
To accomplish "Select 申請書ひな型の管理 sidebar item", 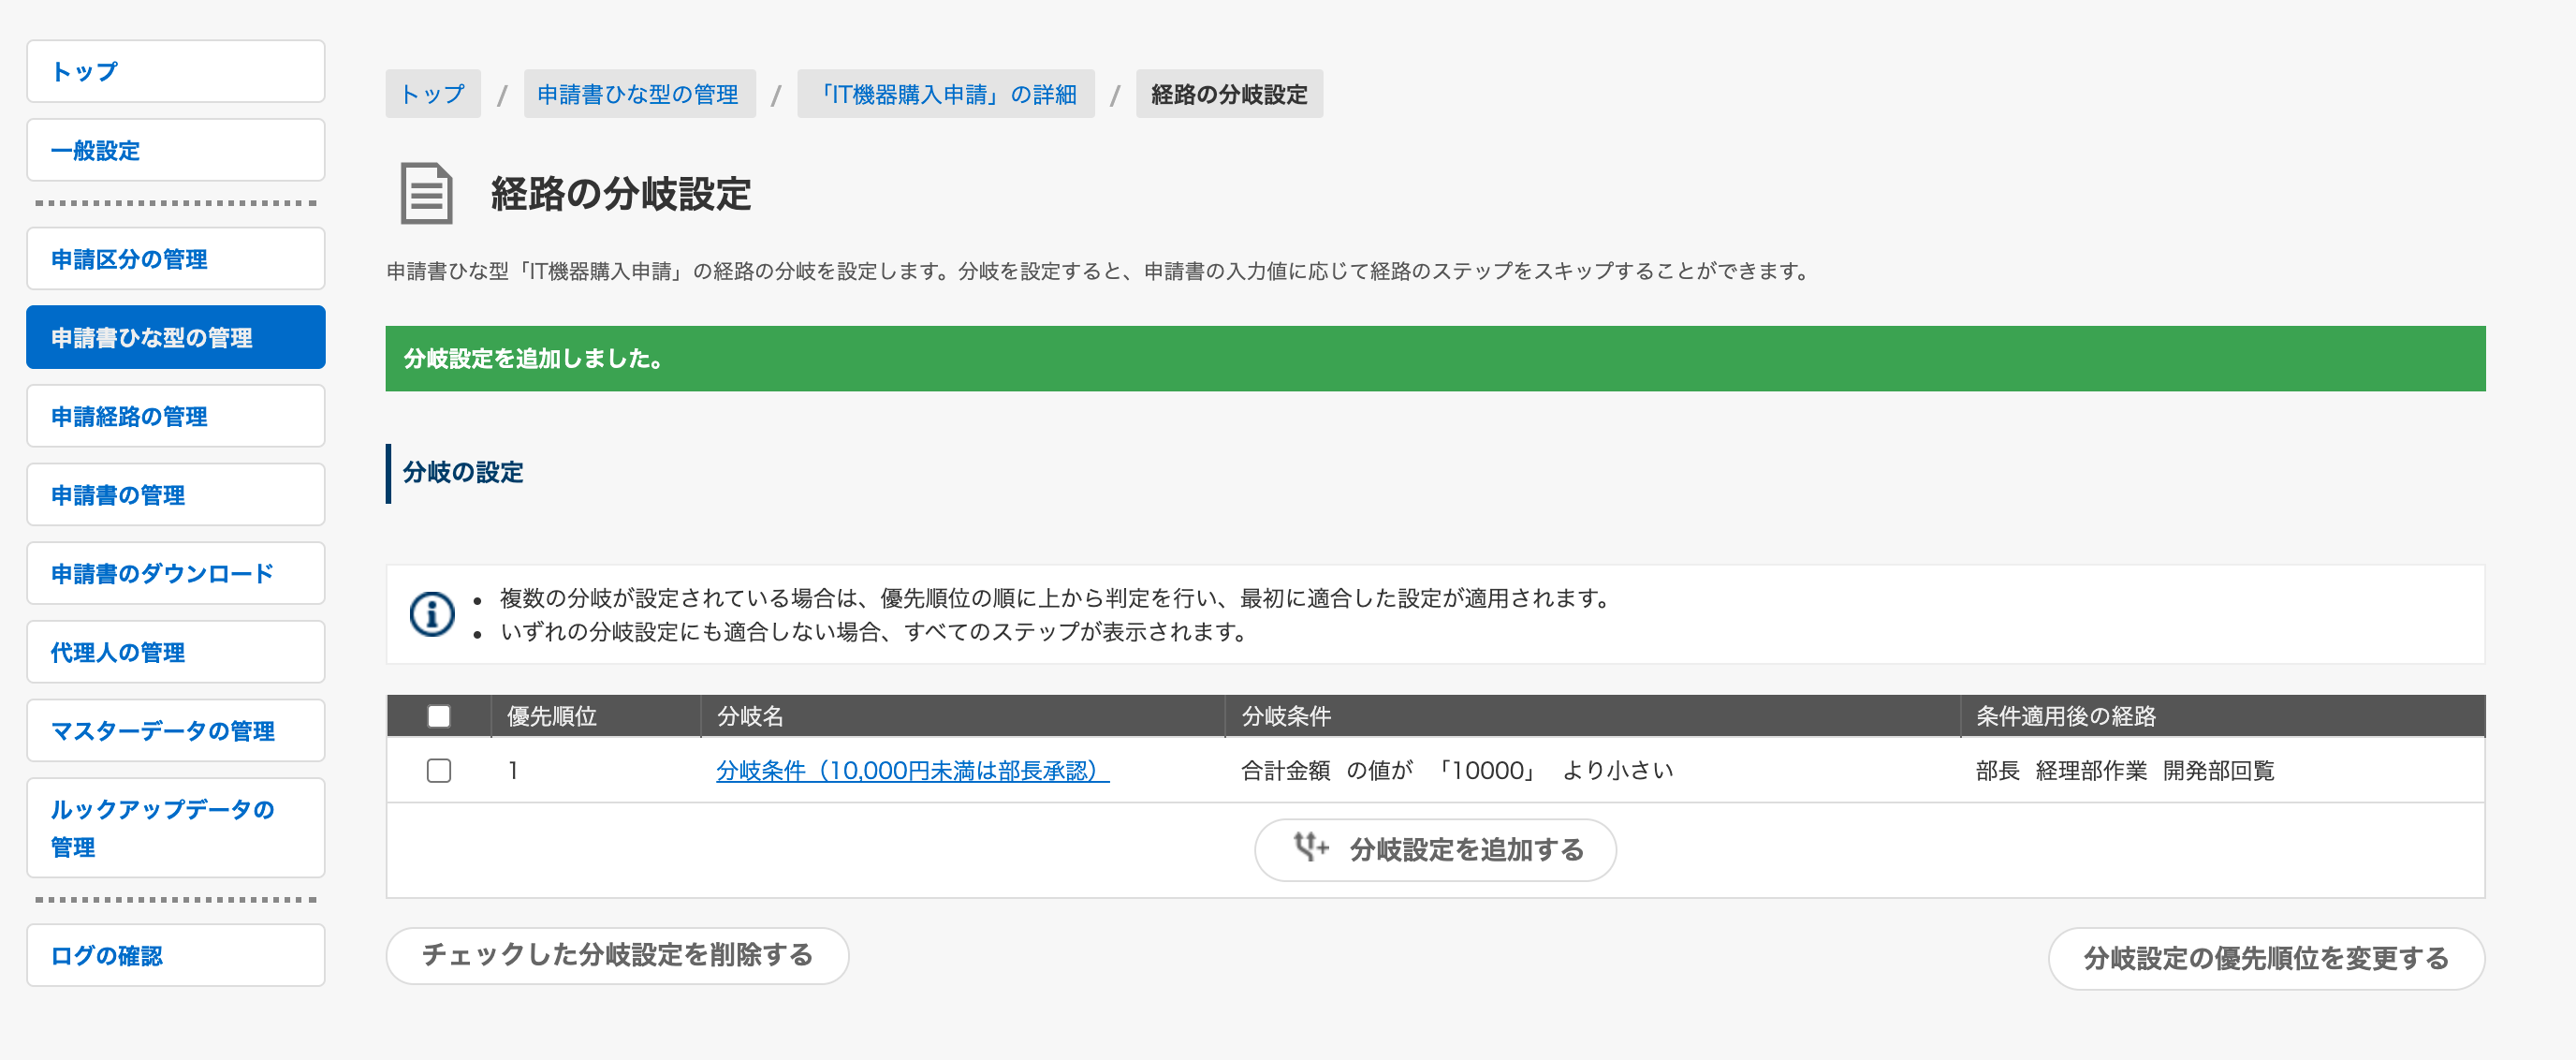I will 176,338.
